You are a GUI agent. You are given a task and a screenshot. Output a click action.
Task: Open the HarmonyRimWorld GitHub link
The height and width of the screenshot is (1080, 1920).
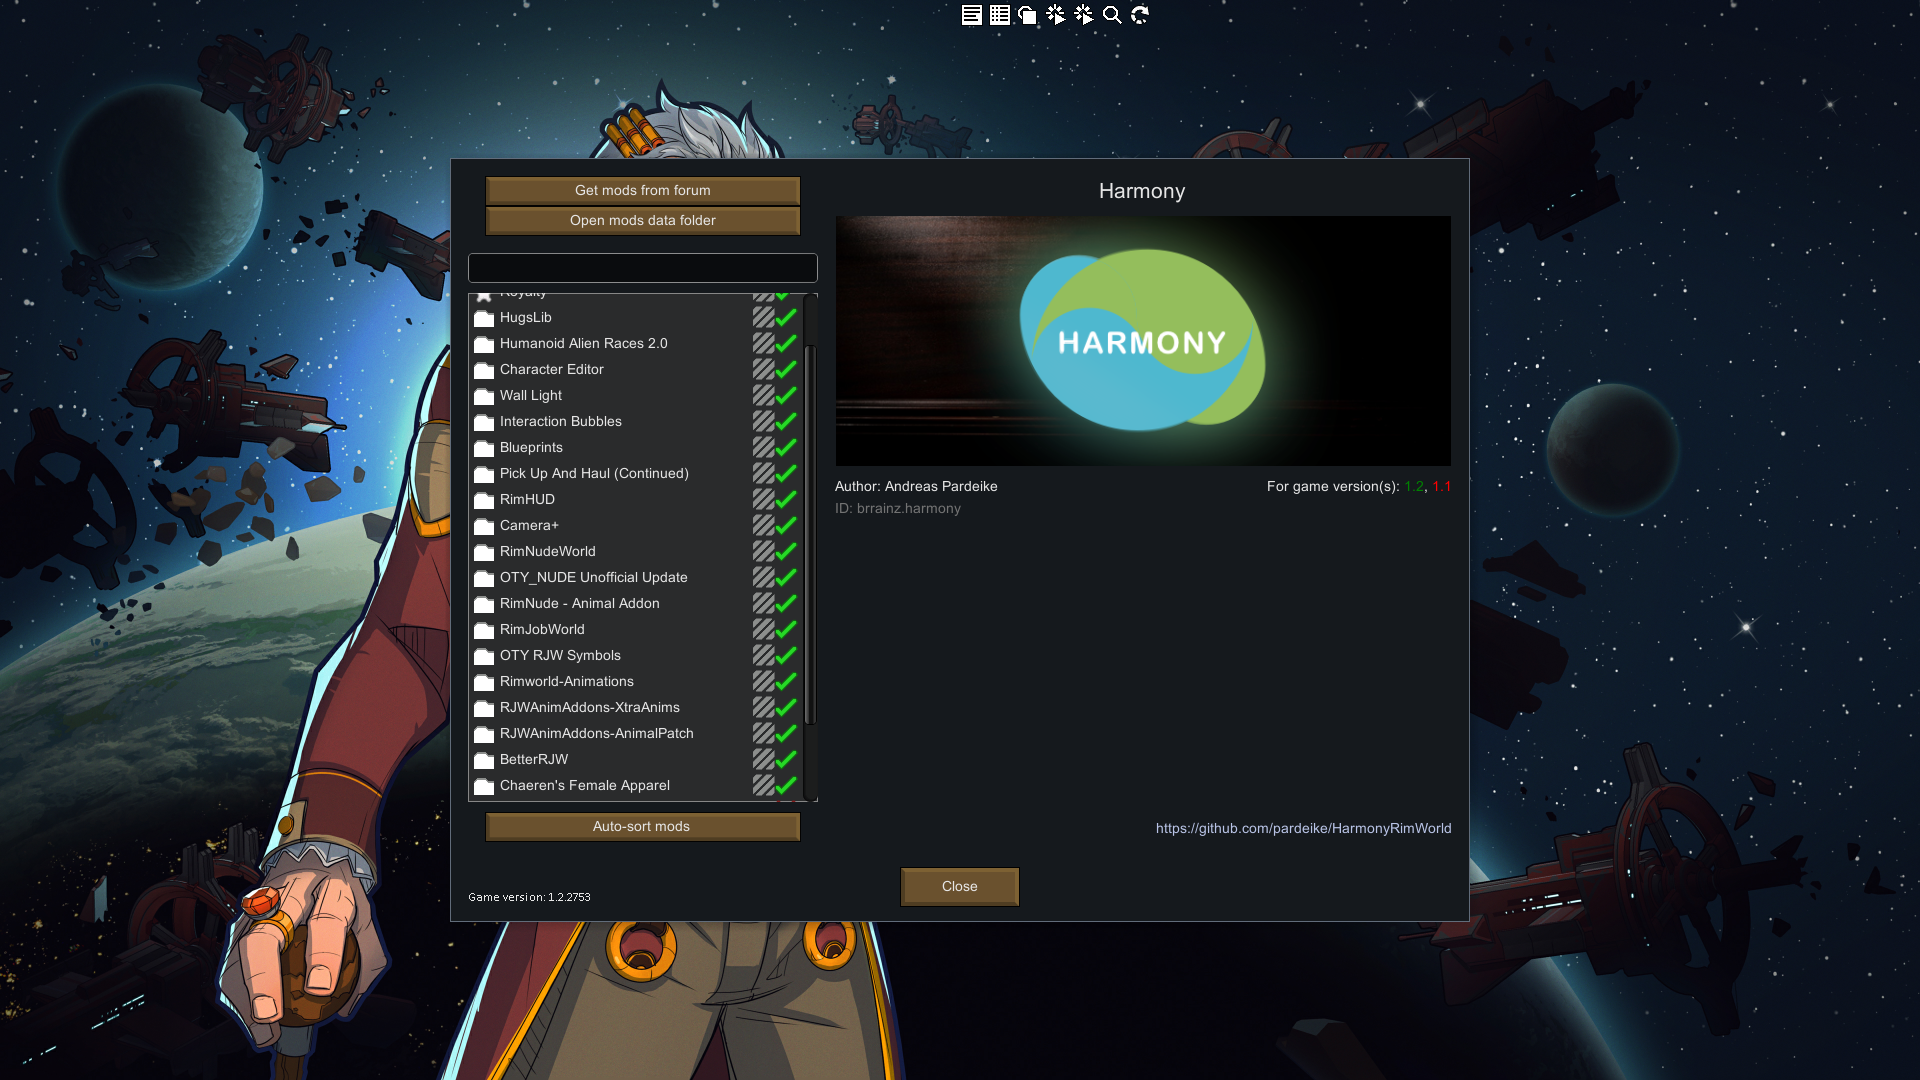[1303, 828]
